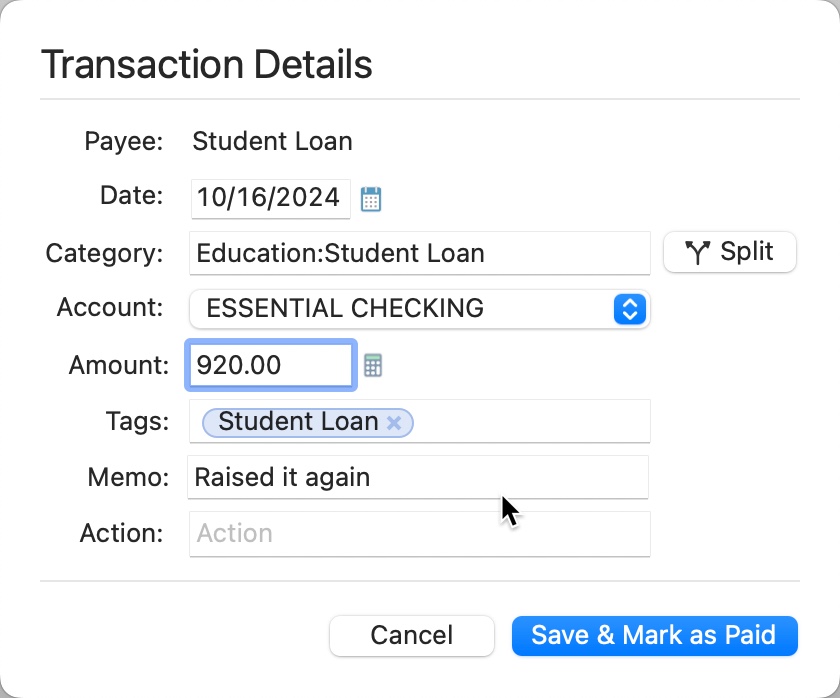
Task: Expand the Account dropdown menu
Action: [628, 309]
